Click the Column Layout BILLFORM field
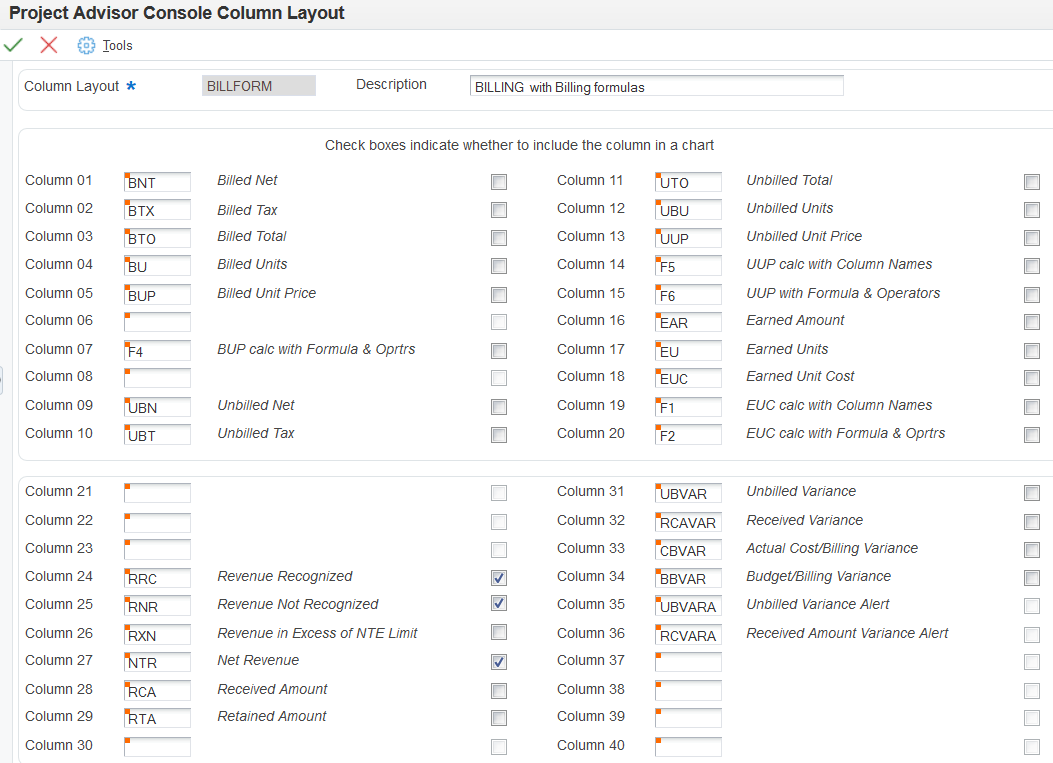The height and width of the screenshot is (763, 1053). point(259,86)
